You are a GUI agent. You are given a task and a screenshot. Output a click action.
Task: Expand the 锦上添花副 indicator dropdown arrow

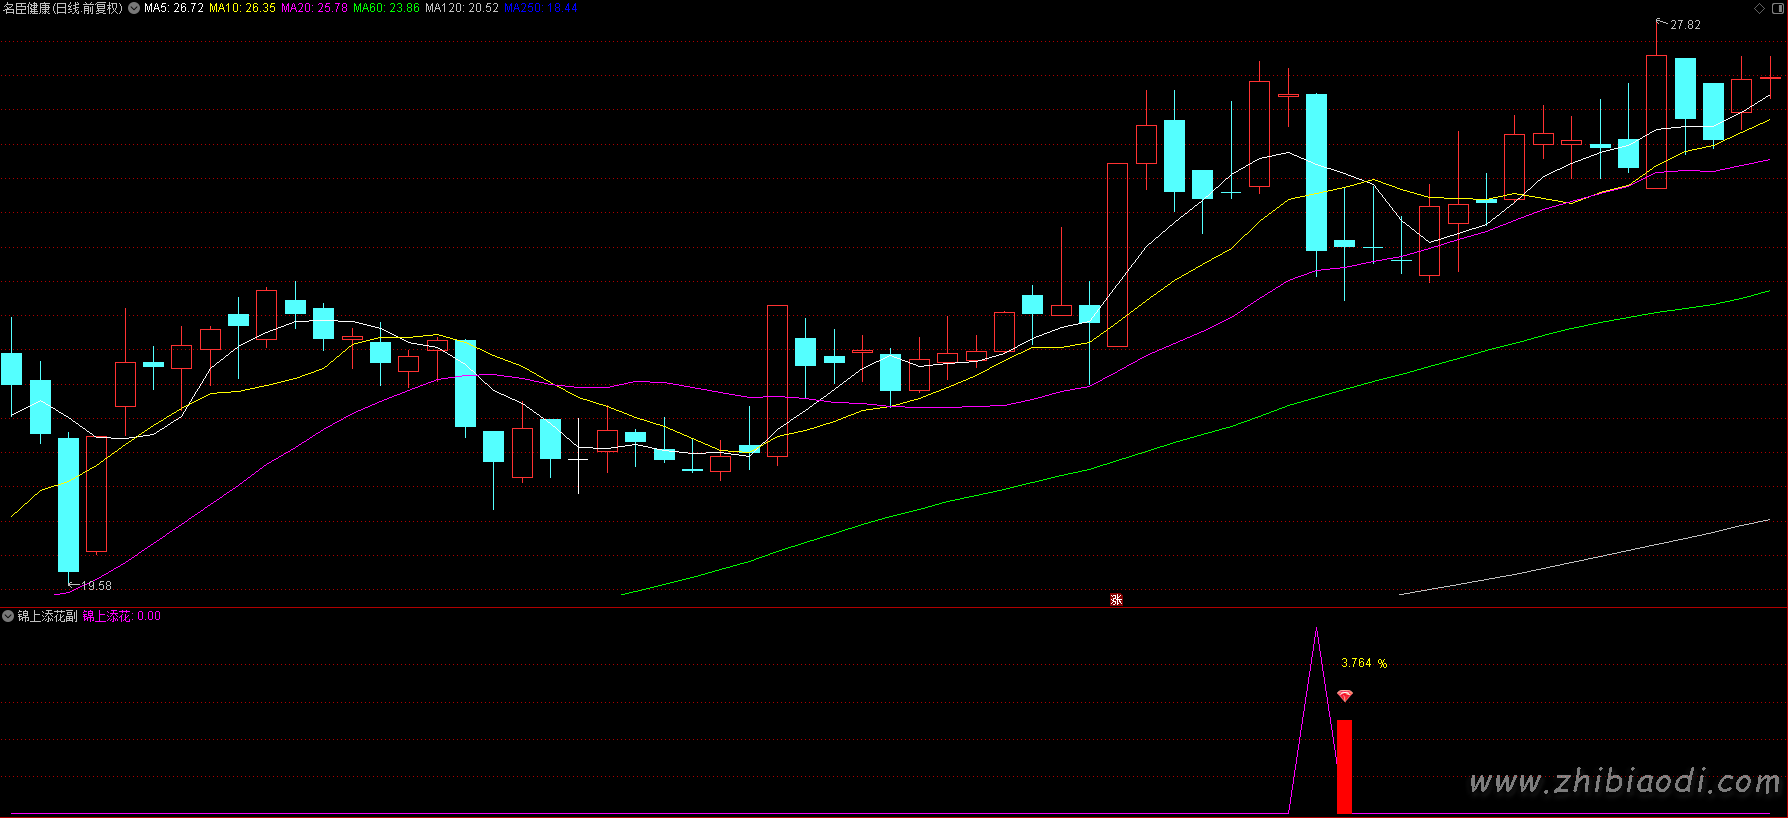8,616
